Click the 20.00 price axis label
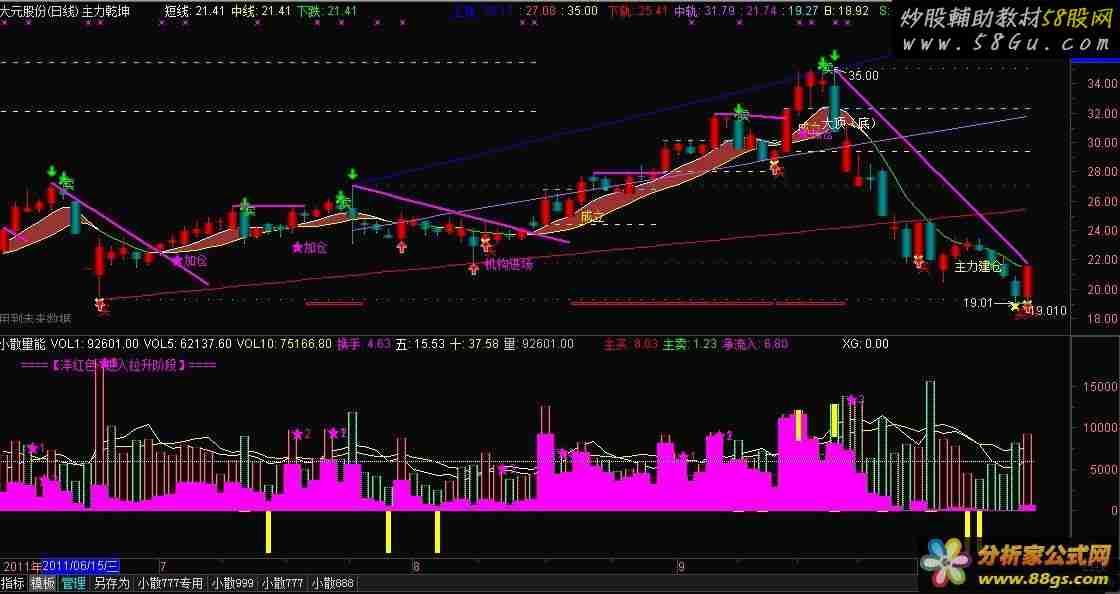 pyautogui.click(x=1101, y=289)
